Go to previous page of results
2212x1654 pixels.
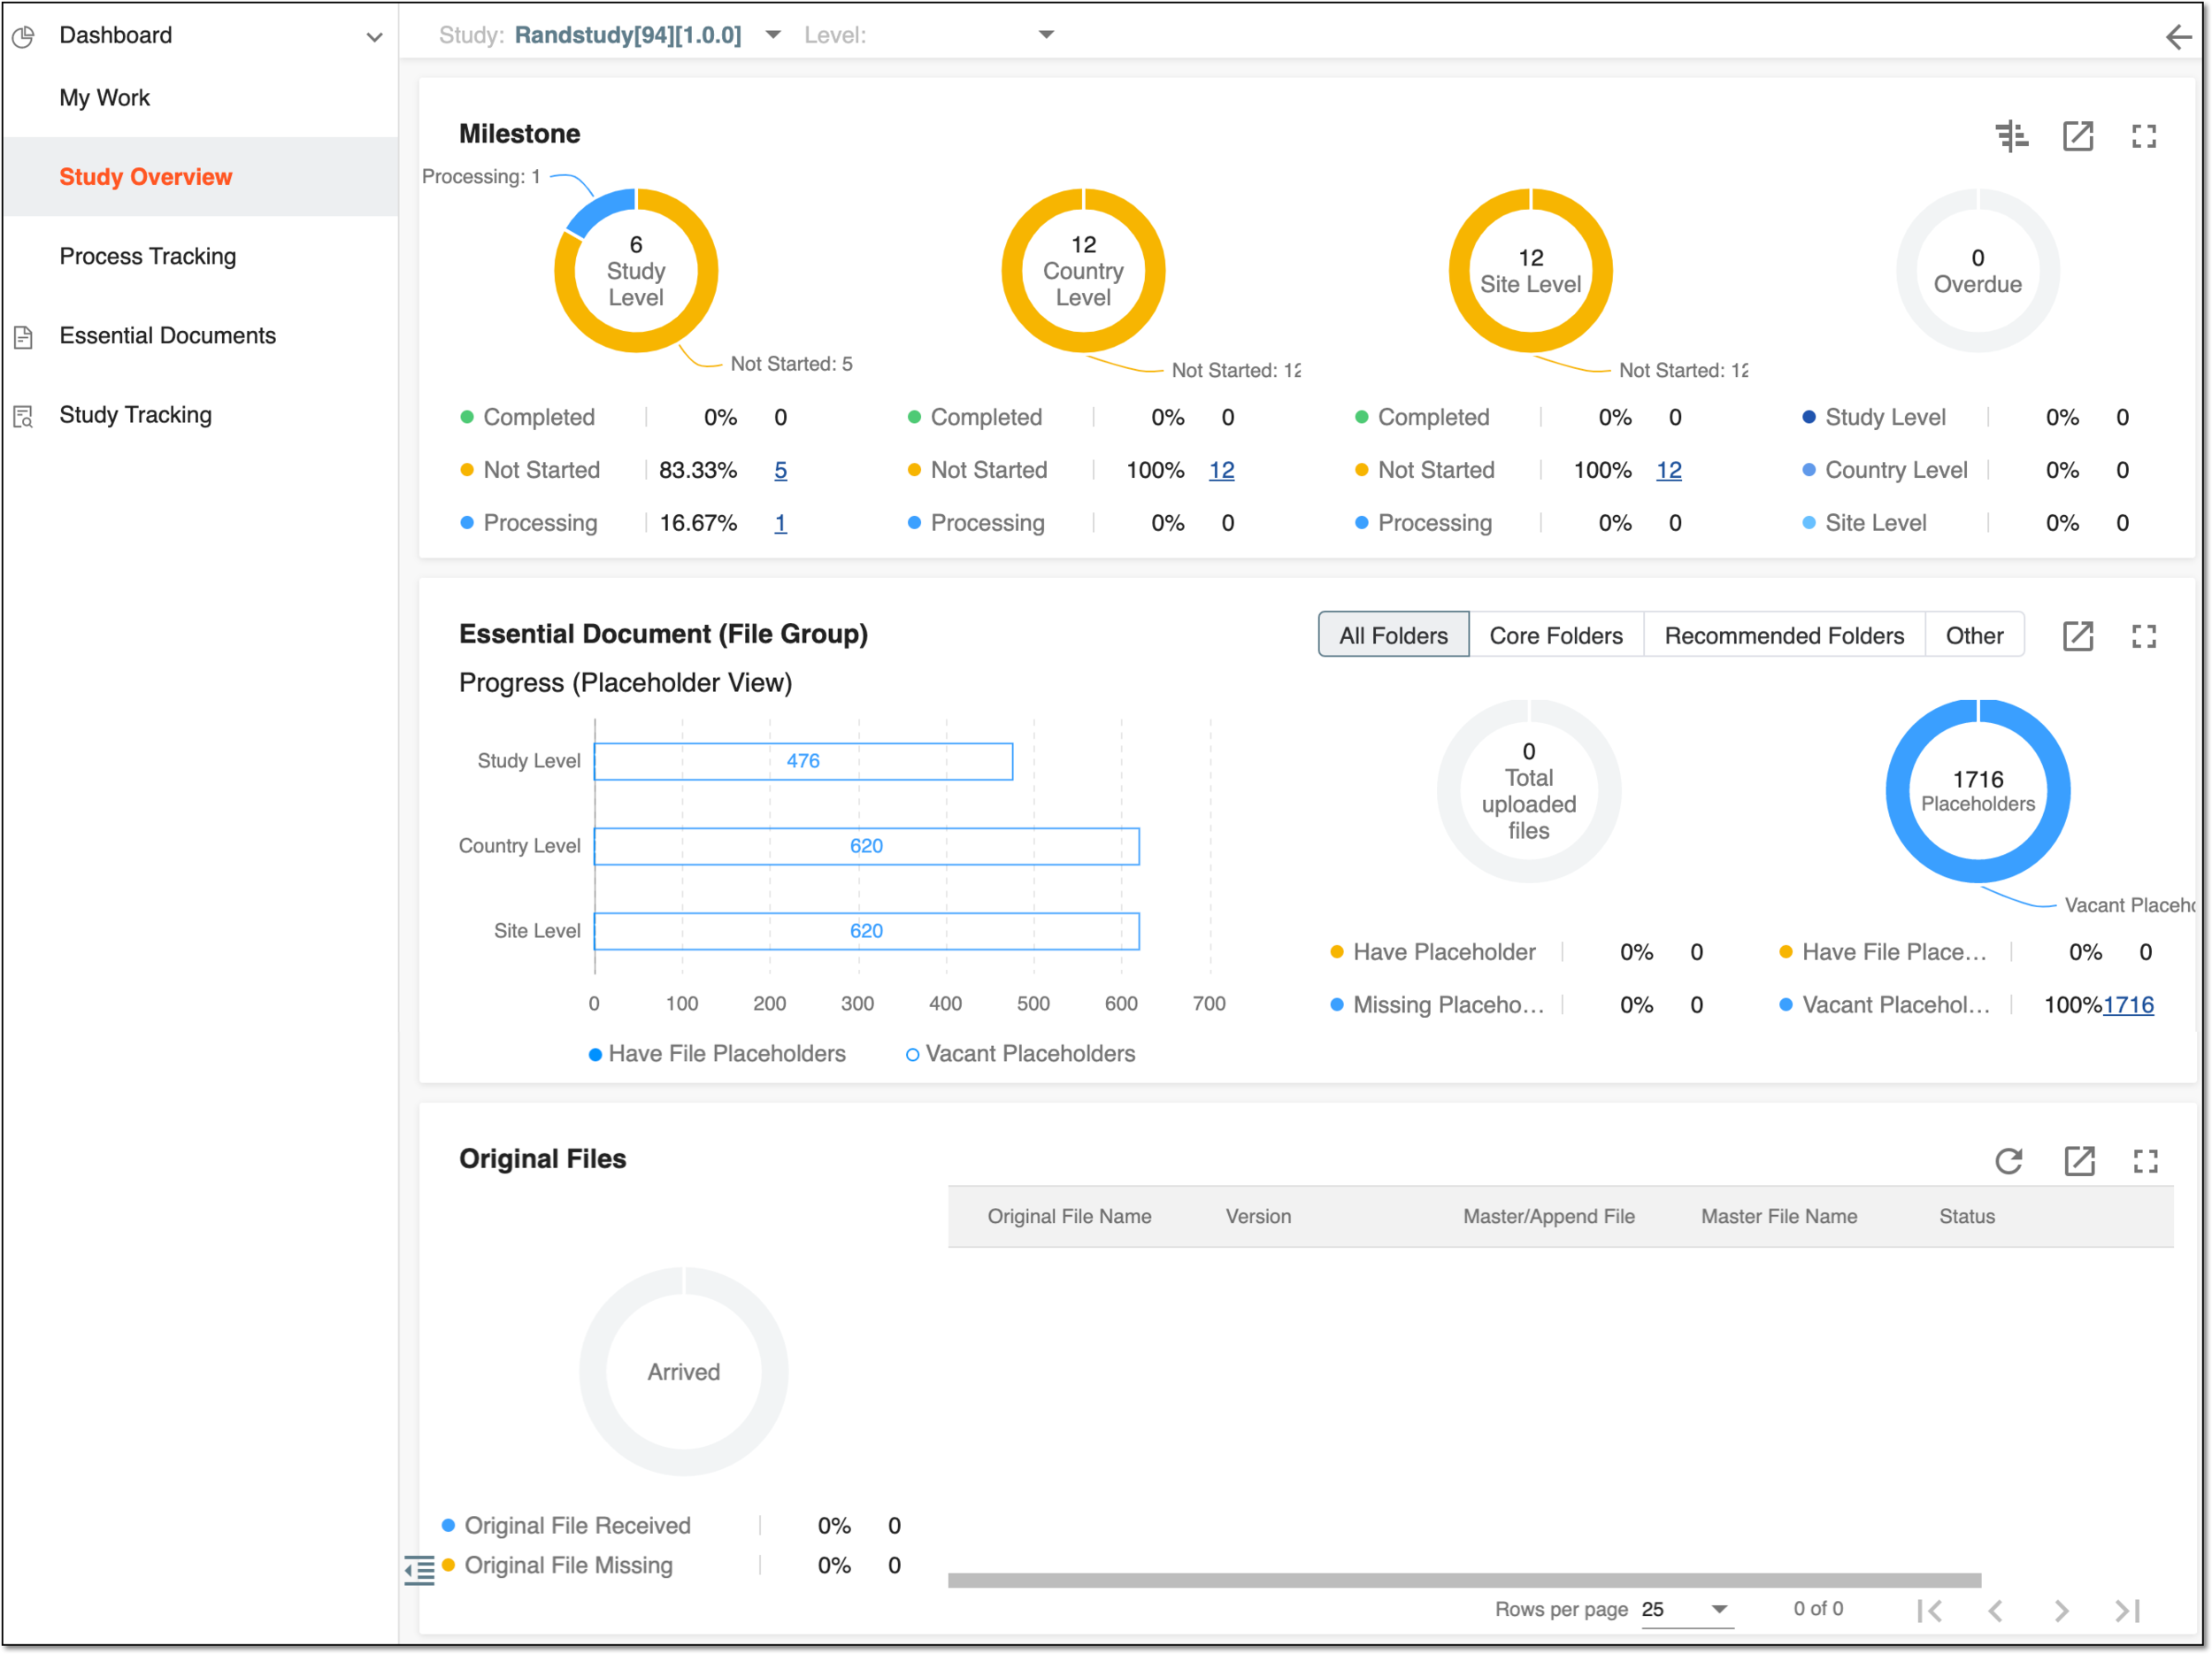coord(1995,1610)
